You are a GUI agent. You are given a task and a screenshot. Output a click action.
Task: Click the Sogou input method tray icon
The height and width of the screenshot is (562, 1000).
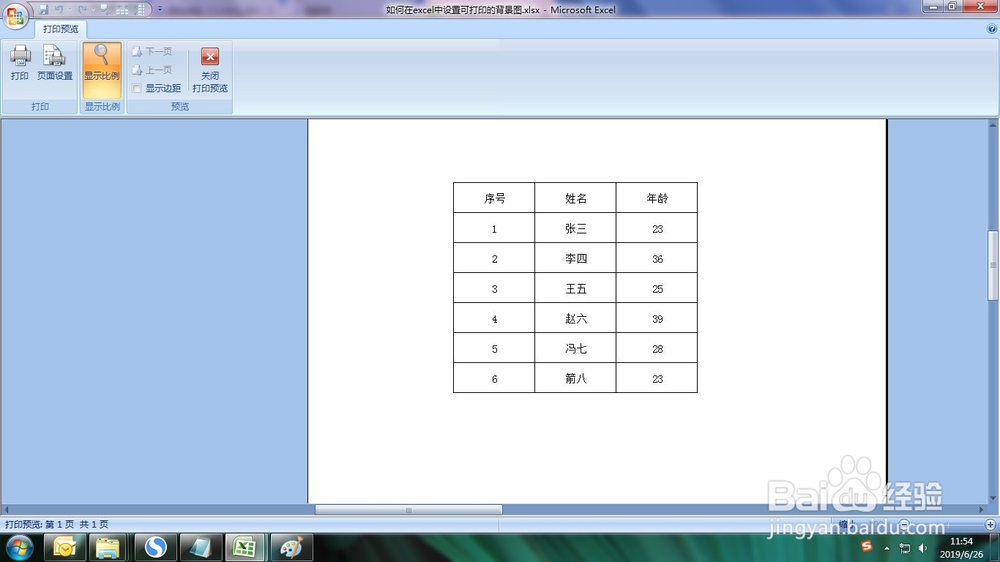click(866, 547)
